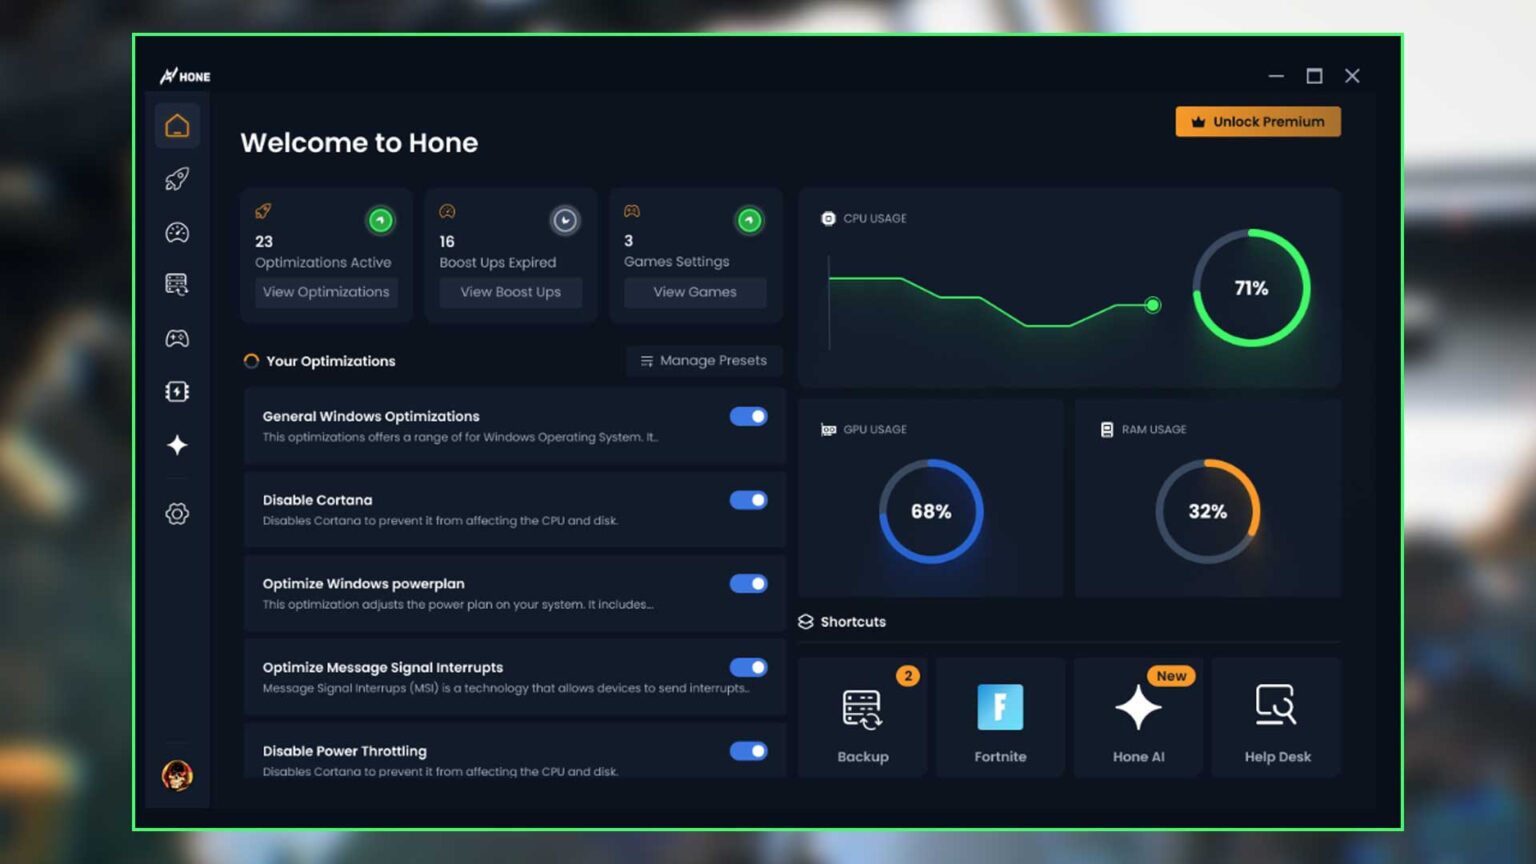Viewport: 1536px width, 864px height.
Task: Turn off the Disable Cortana switch
Action: click(x=748, y=500)
